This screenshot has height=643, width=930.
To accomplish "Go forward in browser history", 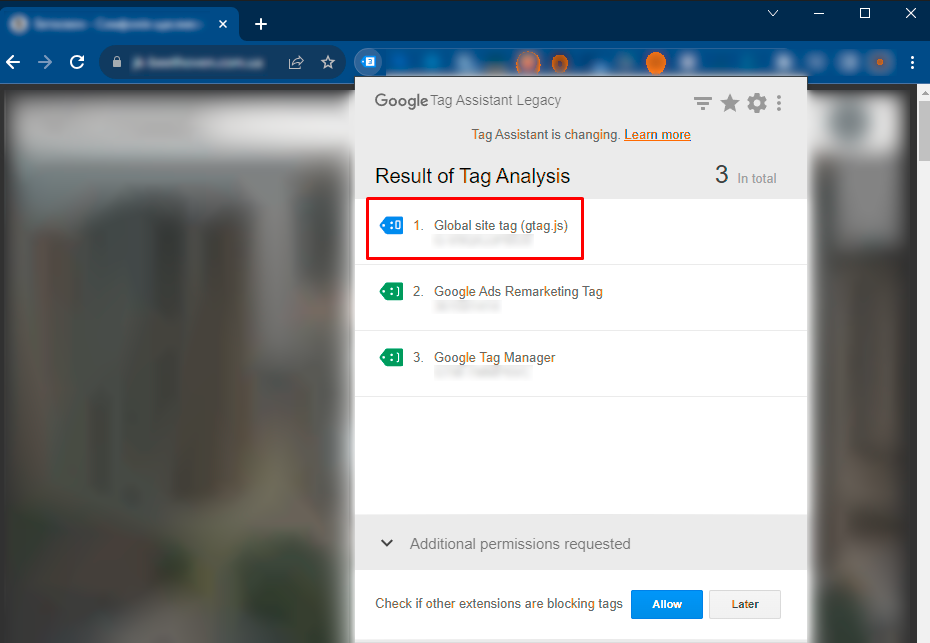I will click(x=45, y=62).
